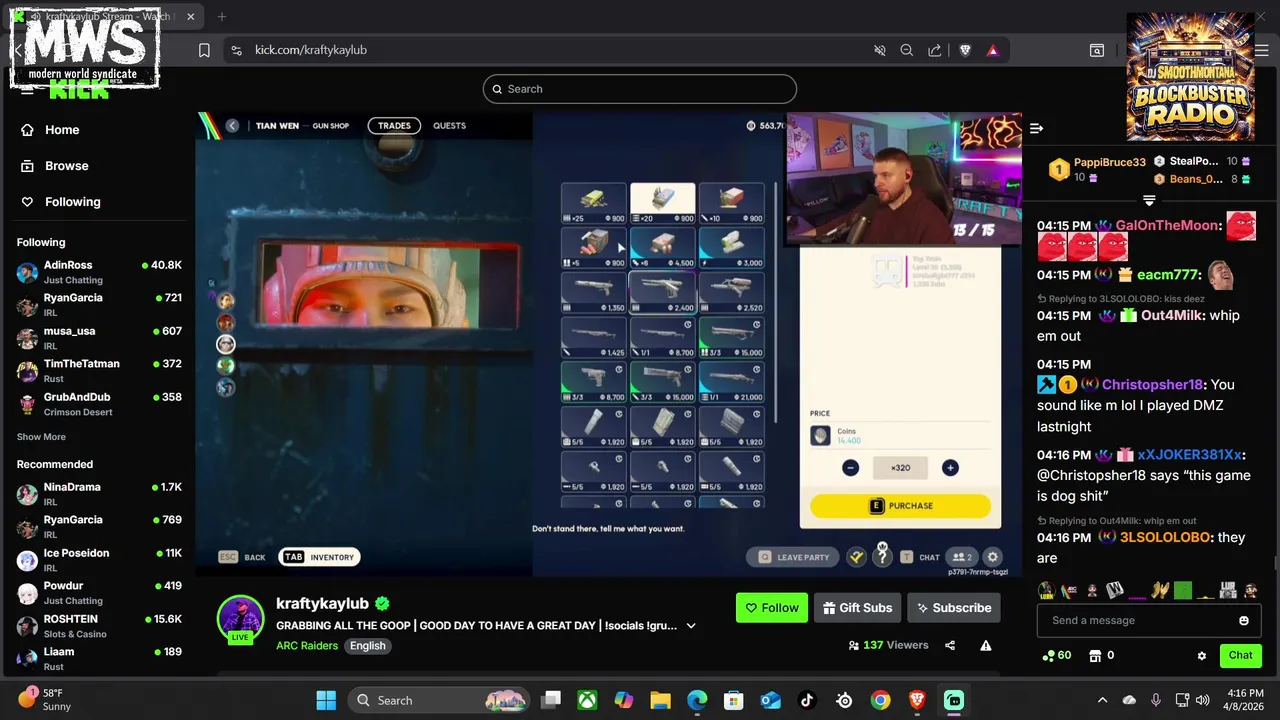Viewport: 1280px width, 720px height.
Task: Select the QUESTS tab in the stream
Action: click(x=449, y=126)
